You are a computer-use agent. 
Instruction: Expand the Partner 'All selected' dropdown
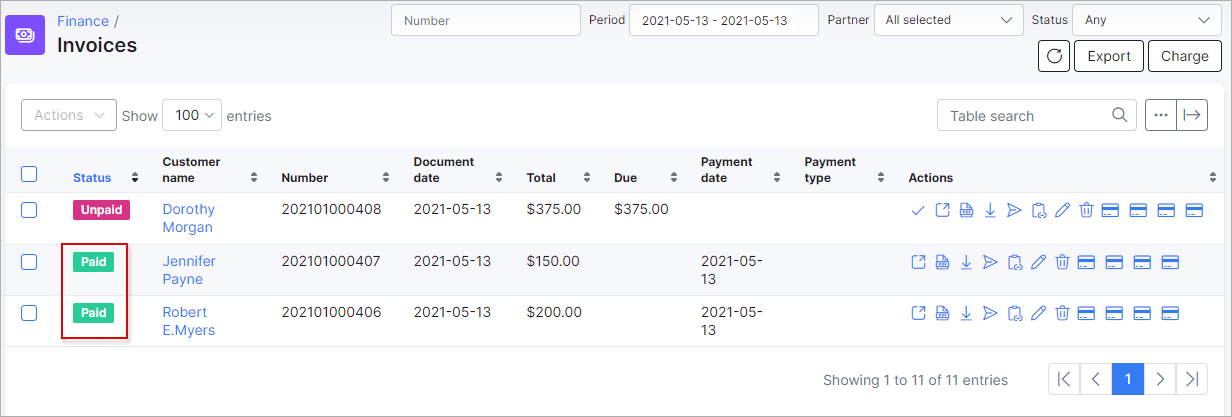(949, 20)
